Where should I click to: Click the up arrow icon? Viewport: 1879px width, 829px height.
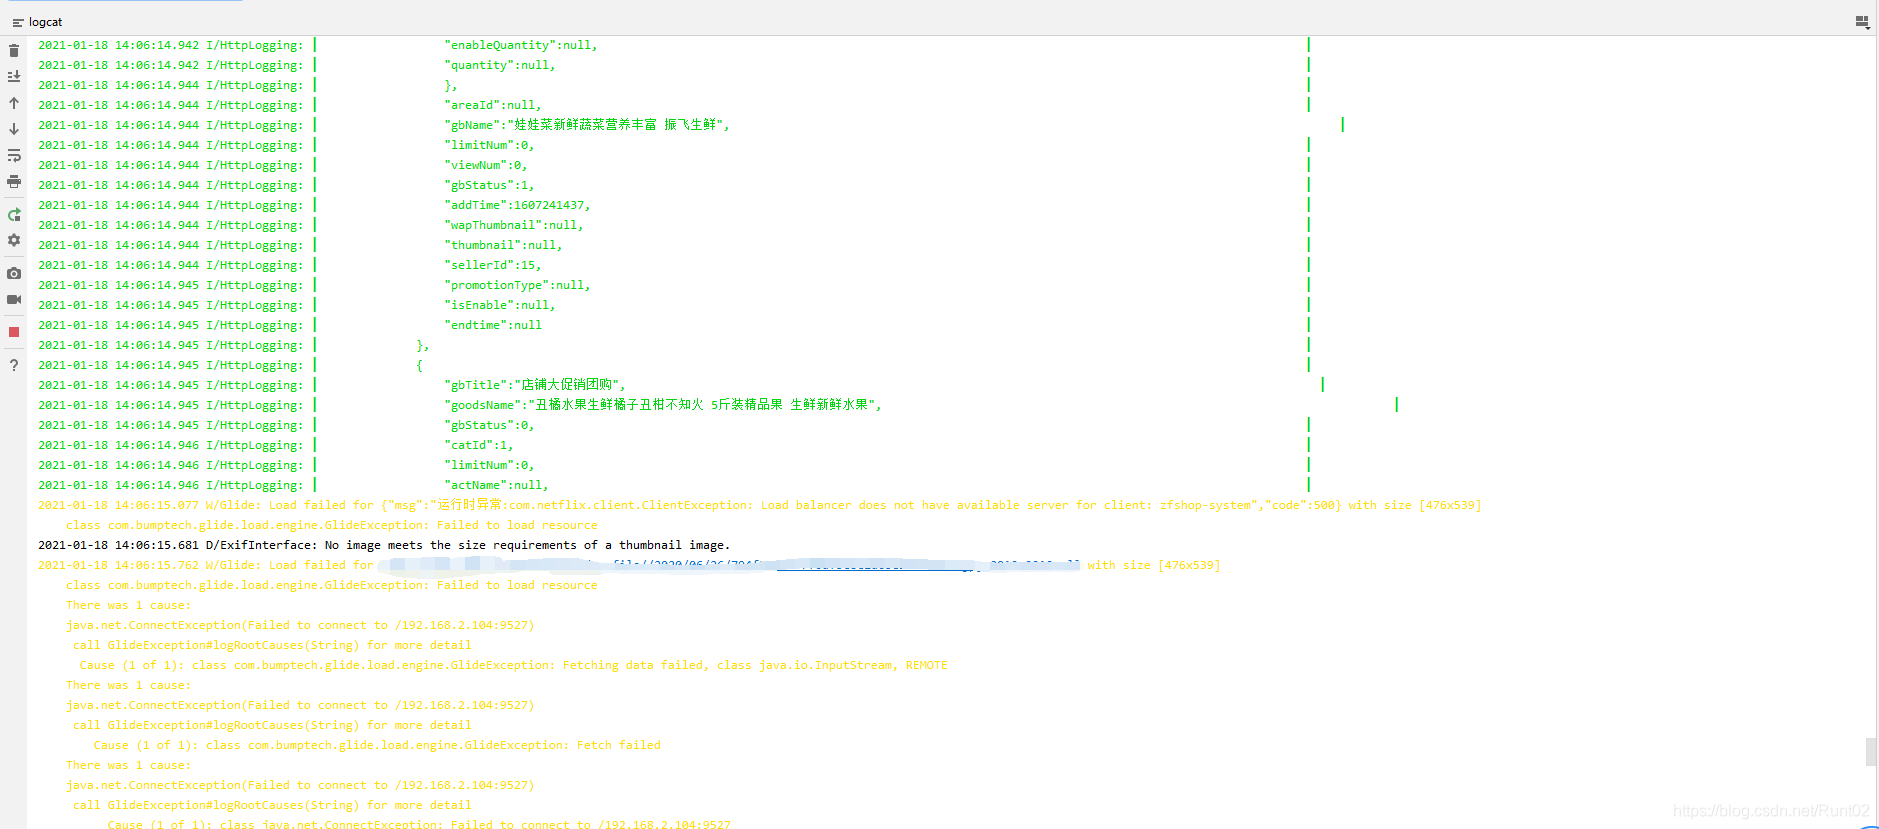(x=14, y=103)
